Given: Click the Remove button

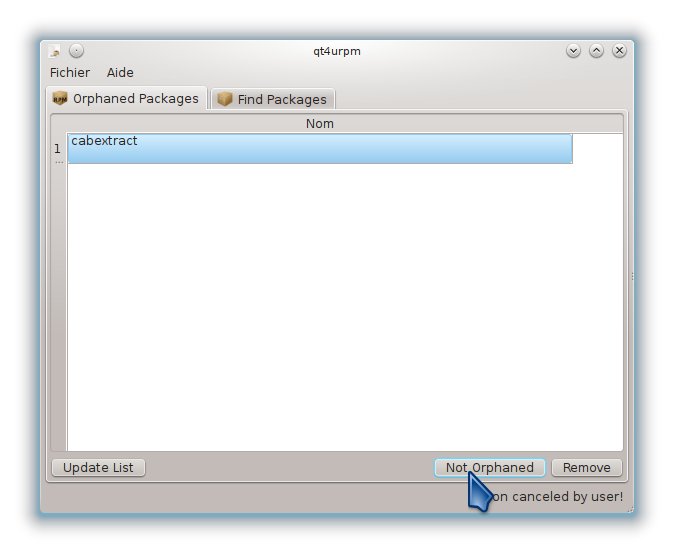Looking at the screenshot, I should (x=587, y=467).
